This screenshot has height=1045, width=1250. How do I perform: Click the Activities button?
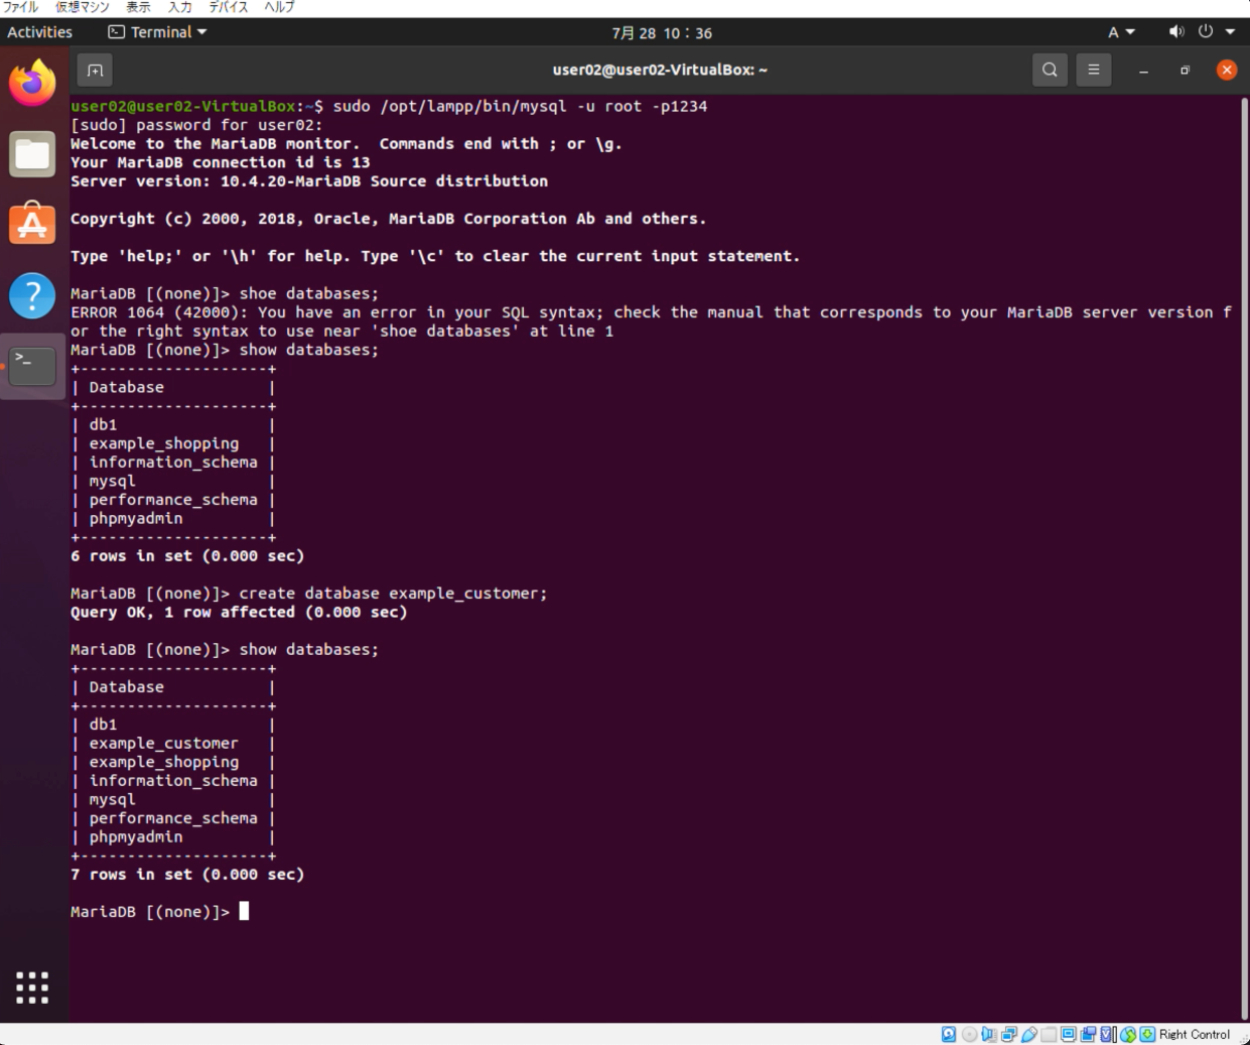pos(40,32)
